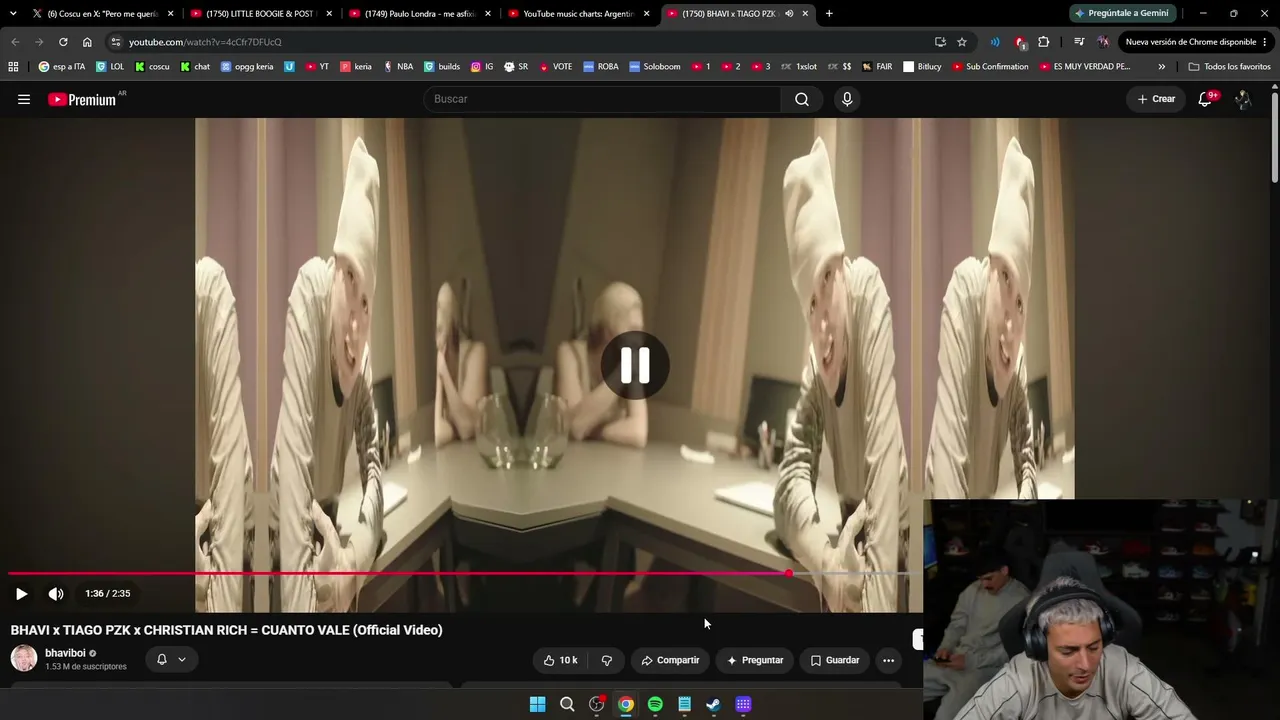Open Windows Start menu
The width and height of the screenshot is (1280, 720).
point(537,704)
